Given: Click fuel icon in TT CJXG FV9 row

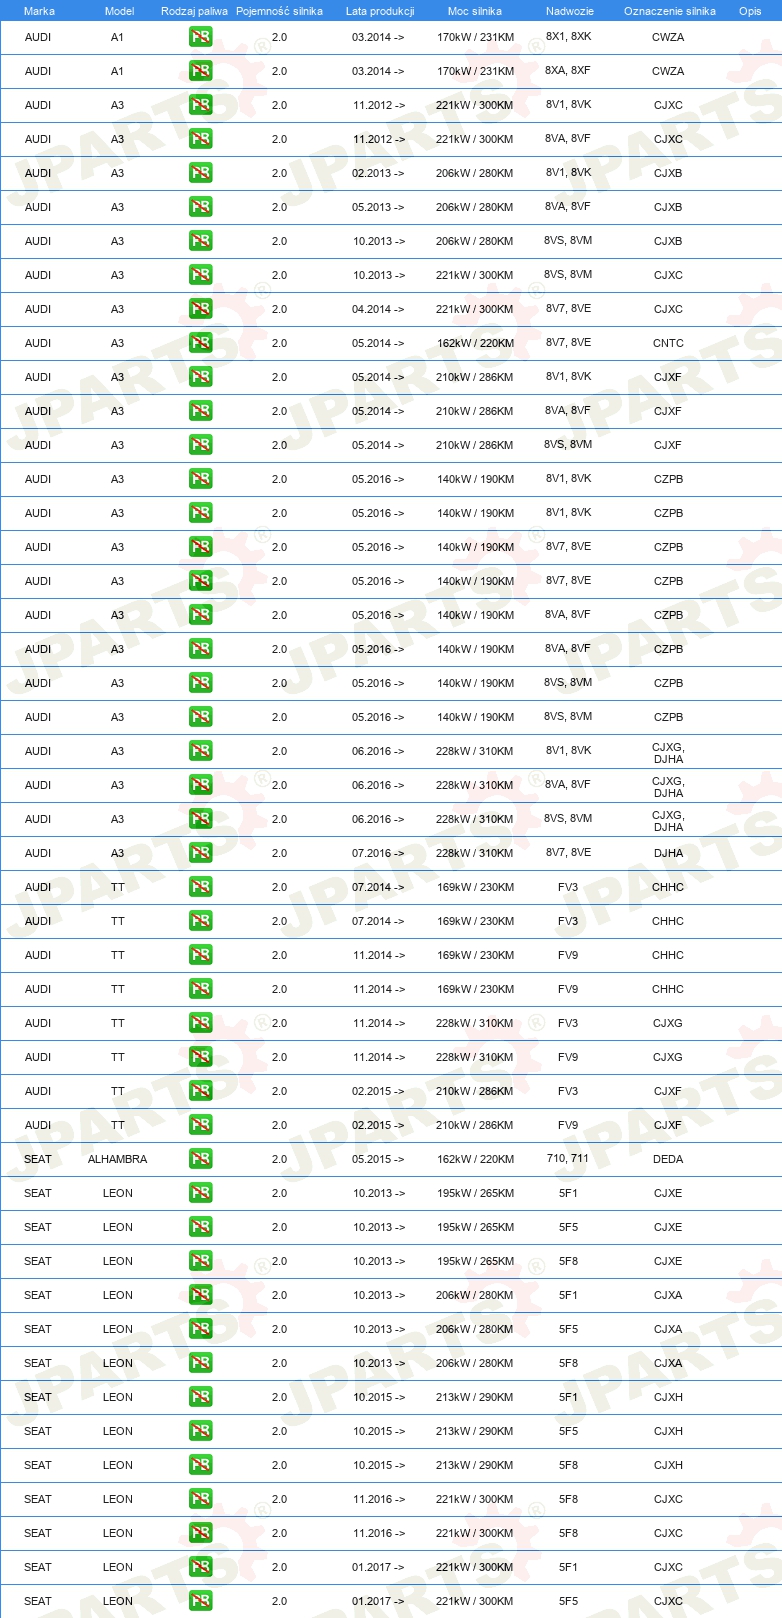Looking at the screenshot, I should point(201,1057).
